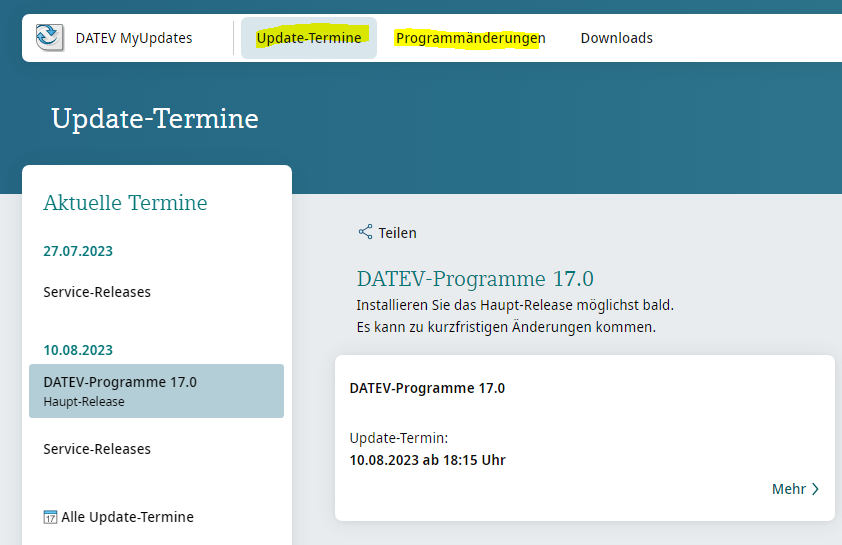This screenshot has width=842, height=545.
Task: Click the Update-Termine page headline
Action: [x=155, y=119]
